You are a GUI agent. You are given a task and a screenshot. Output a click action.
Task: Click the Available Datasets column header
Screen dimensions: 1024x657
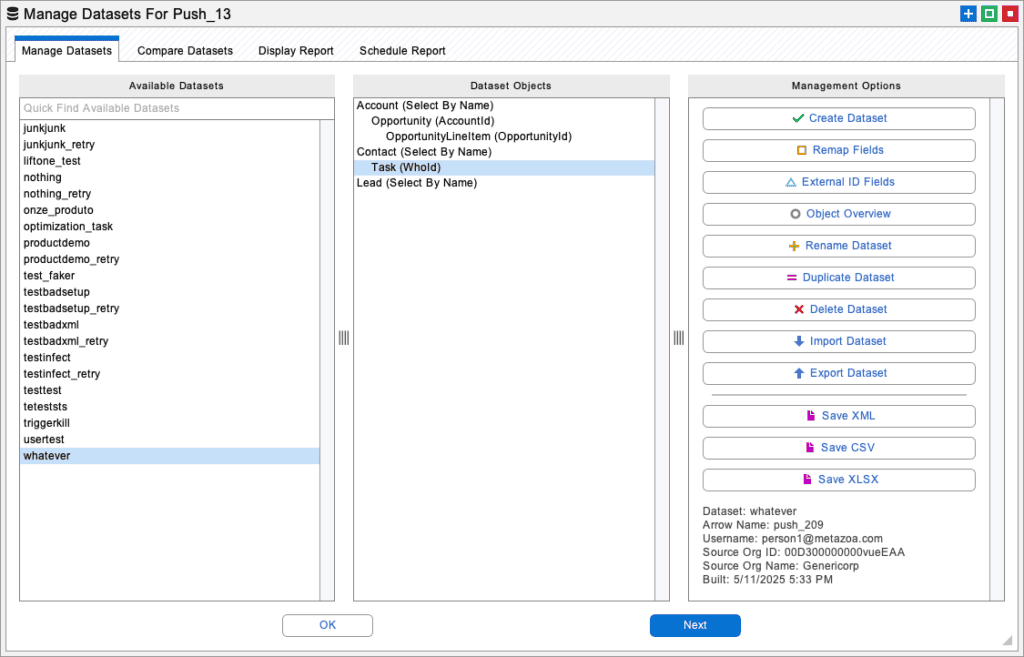pos(176,86)
